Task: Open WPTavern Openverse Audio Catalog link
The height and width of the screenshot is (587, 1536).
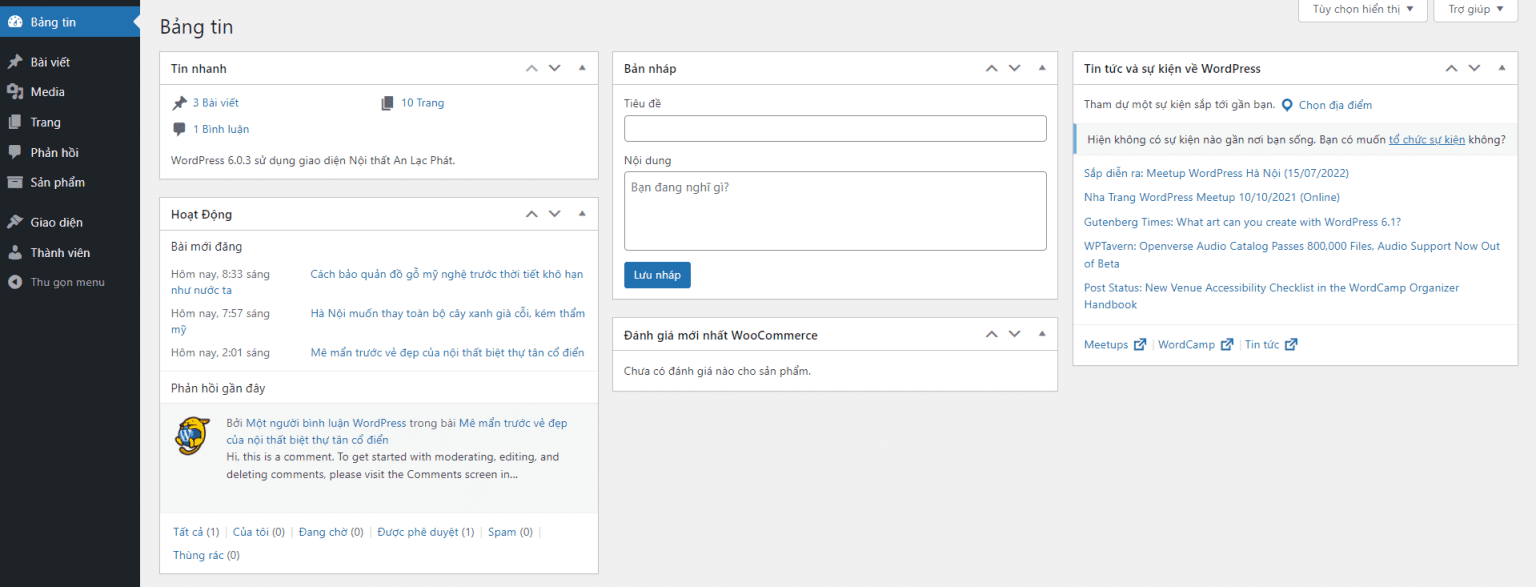Action: (x=1292, y=255)
